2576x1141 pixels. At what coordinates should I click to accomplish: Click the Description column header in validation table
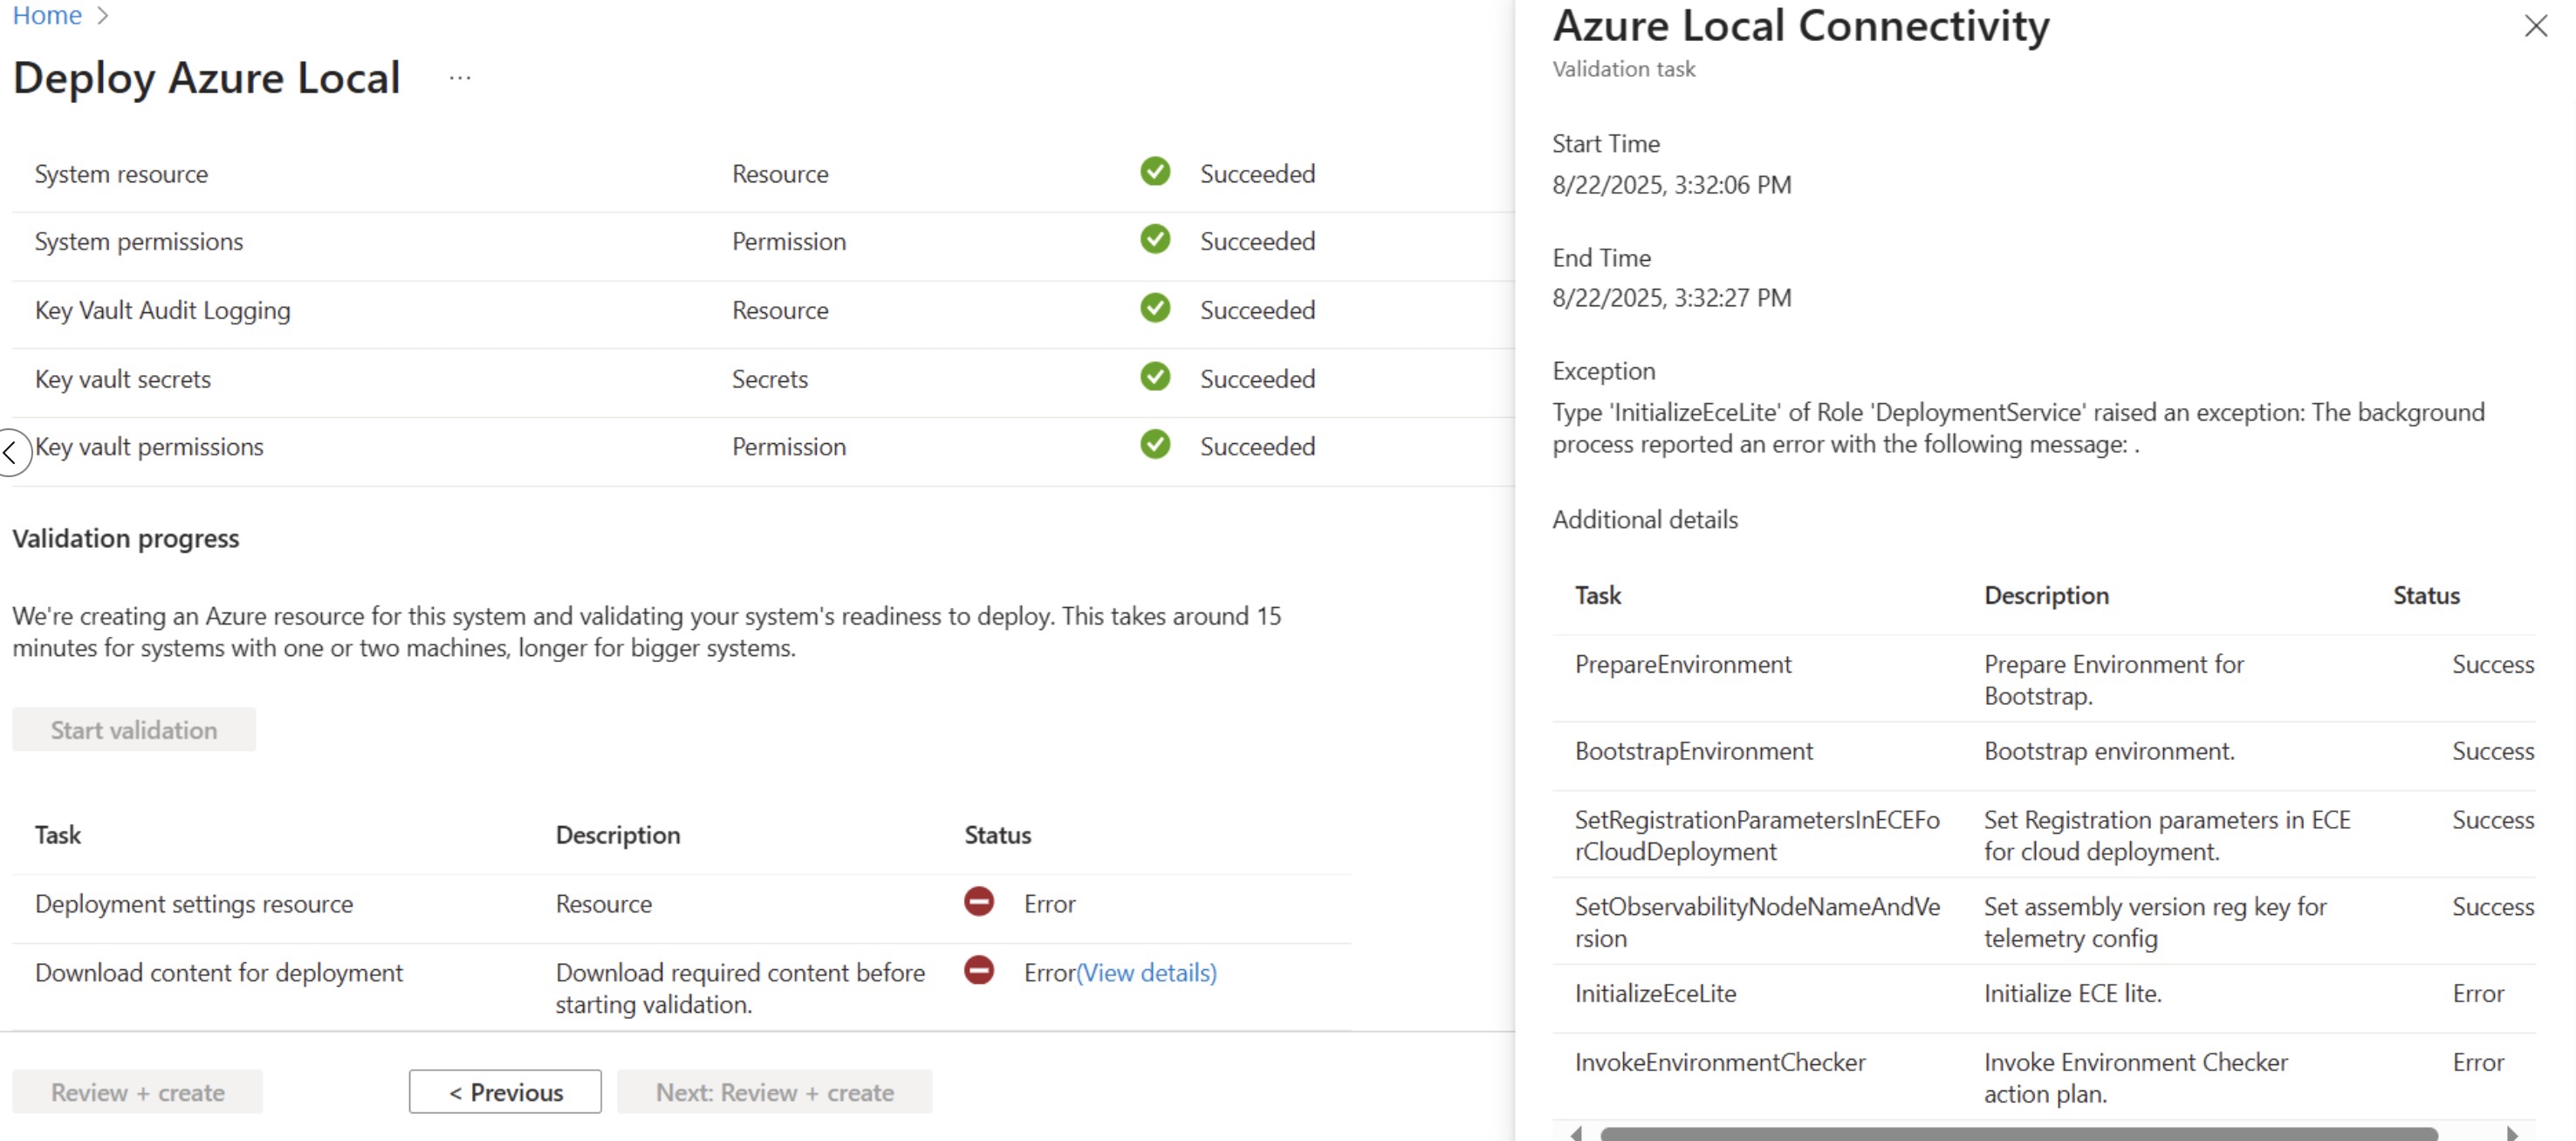point(618,835)
